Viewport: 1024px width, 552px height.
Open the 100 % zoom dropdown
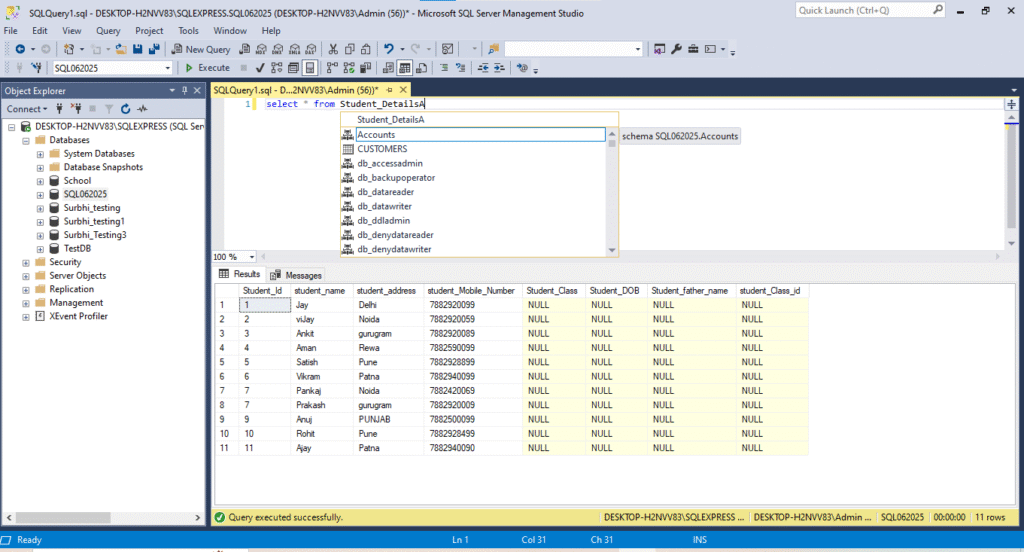click(x=251, y=257)
